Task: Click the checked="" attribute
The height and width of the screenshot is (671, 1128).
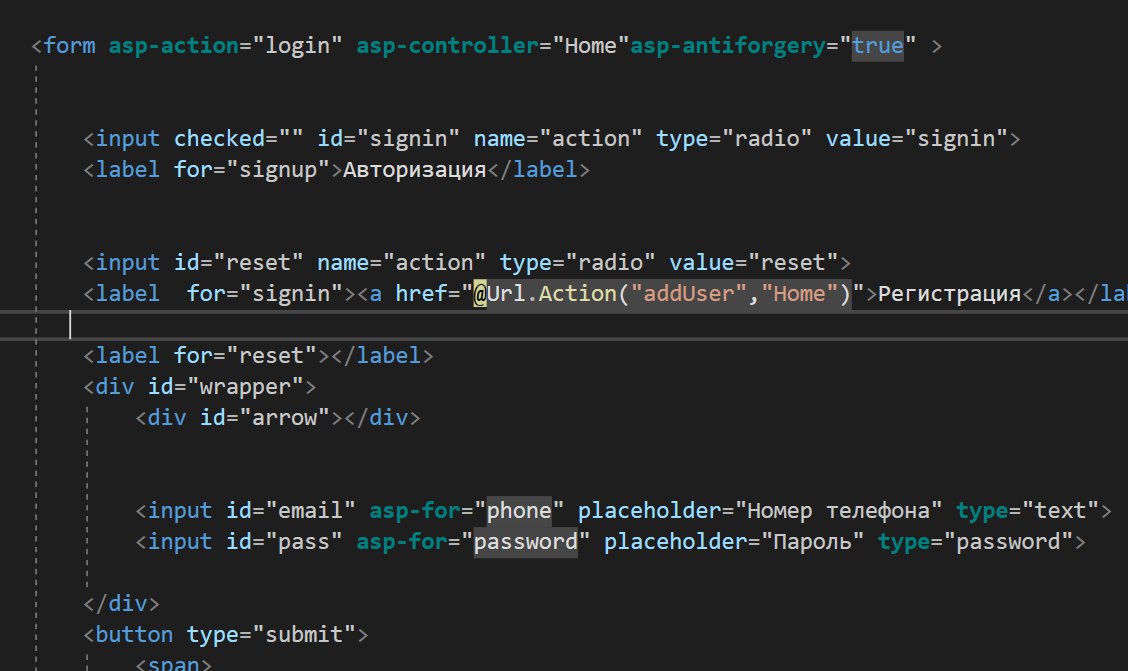Action: 238,138
